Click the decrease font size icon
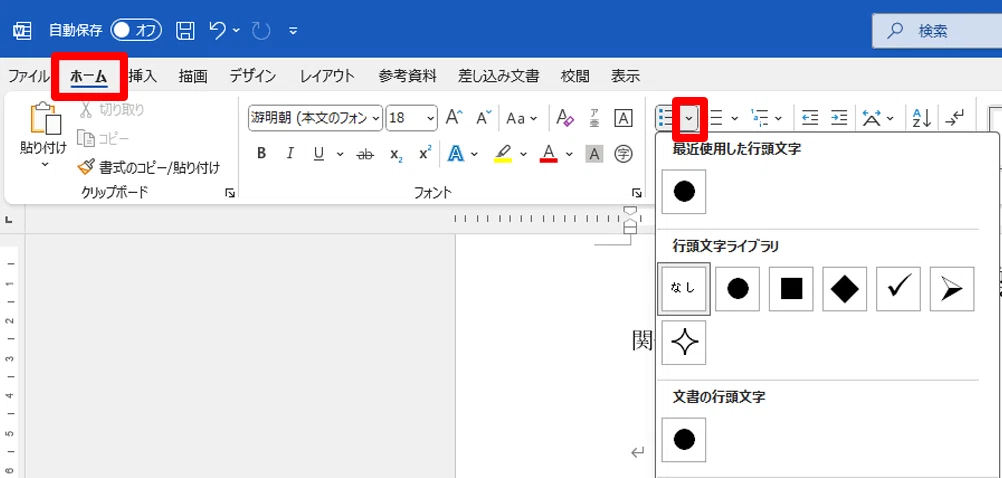Viewport: 1002px width, 478px height. tap(484, 118)
